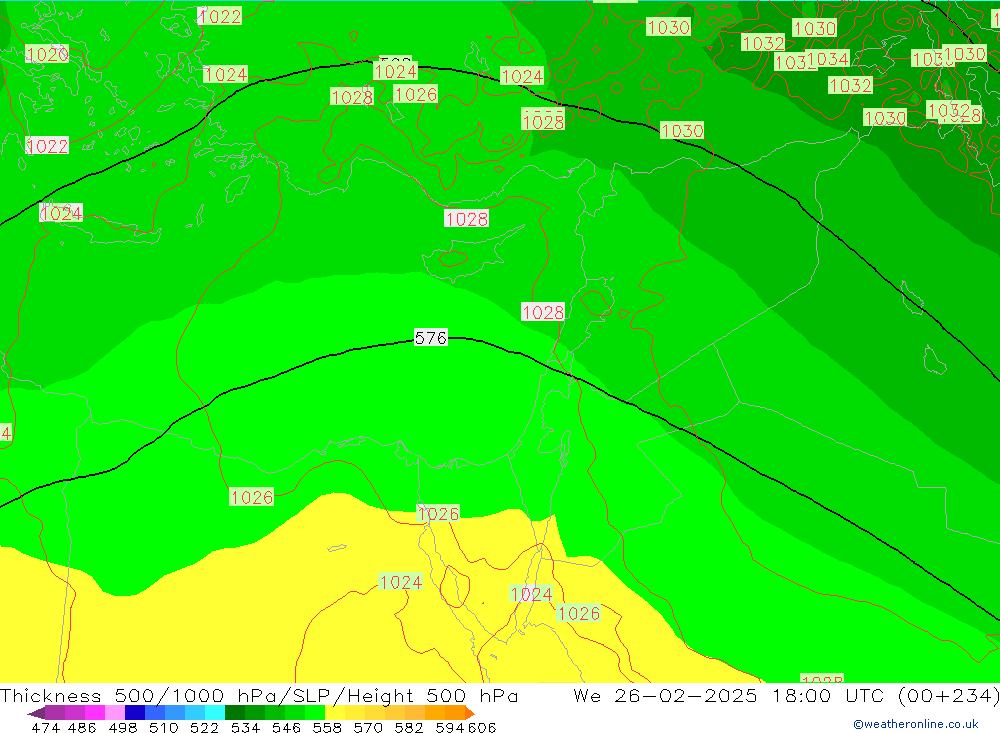Click legend value 474

click(45, 727)
